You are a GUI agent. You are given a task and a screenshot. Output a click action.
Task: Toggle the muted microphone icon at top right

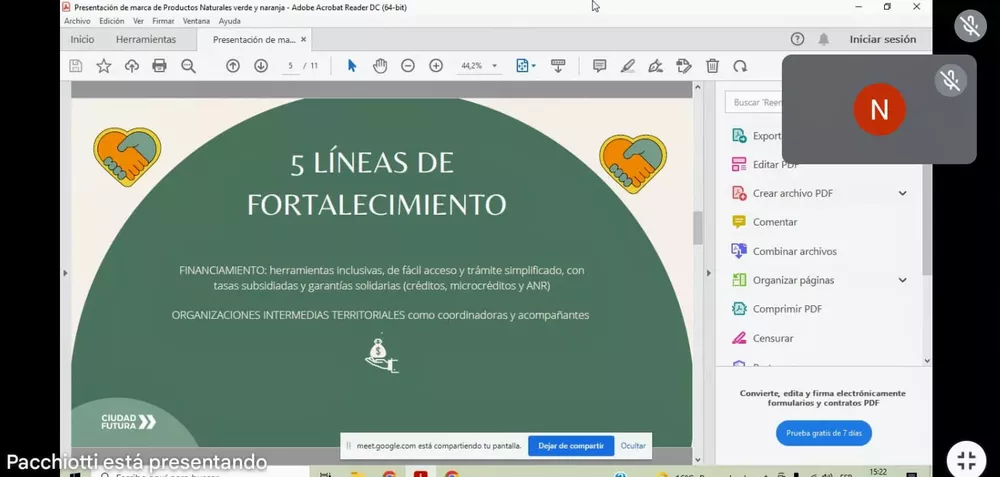click(970, 26)
